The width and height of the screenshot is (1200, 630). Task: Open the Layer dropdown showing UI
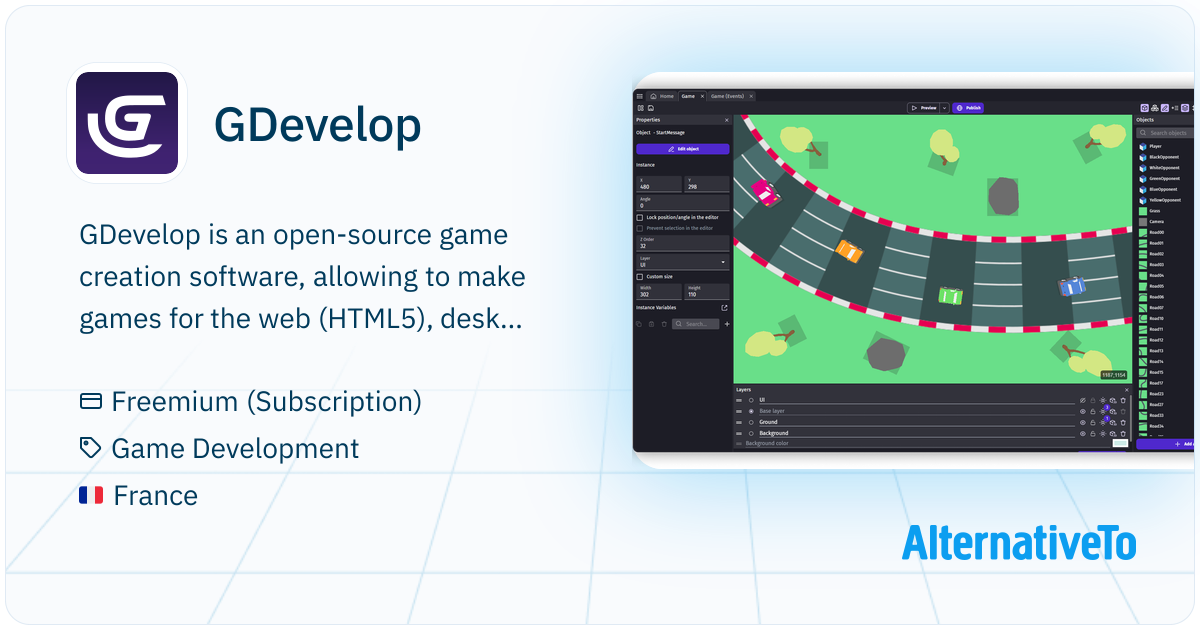(x=683, y=262)
